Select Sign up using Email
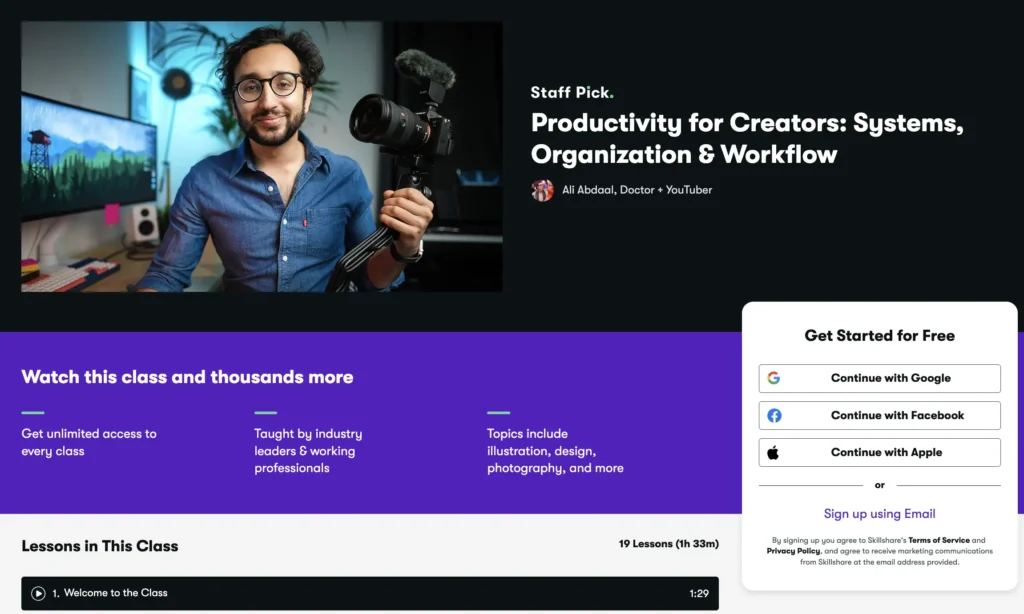The width and height of the screenshot is (1024, 614). (879, 514)
